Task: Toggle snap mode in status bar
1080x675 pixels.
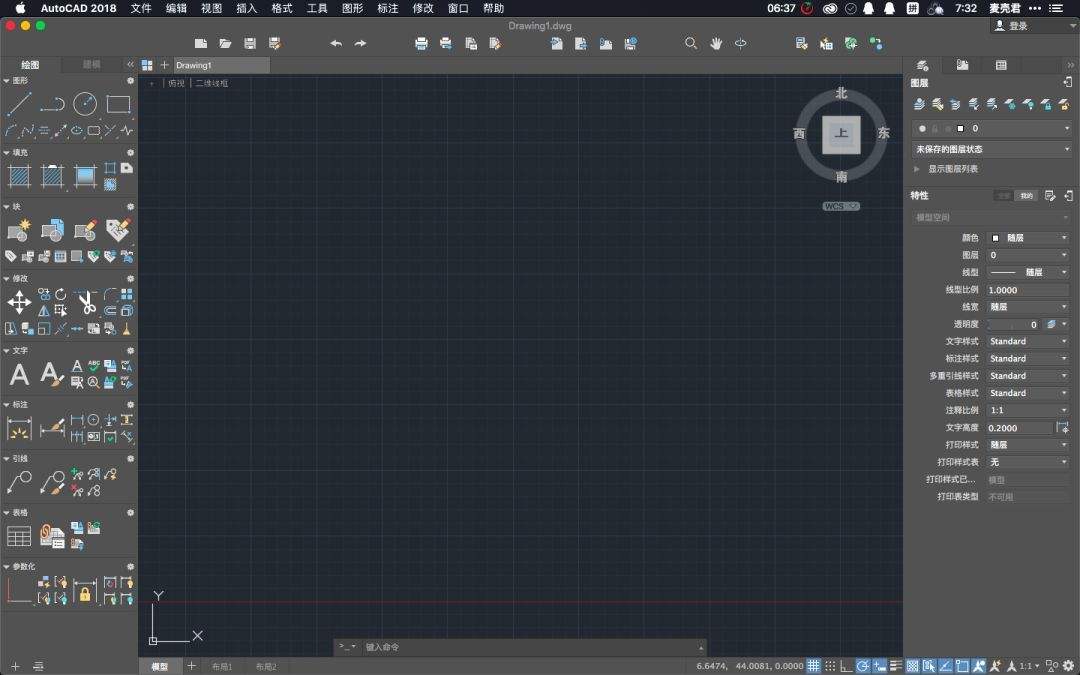Action: tap(830, 666)
